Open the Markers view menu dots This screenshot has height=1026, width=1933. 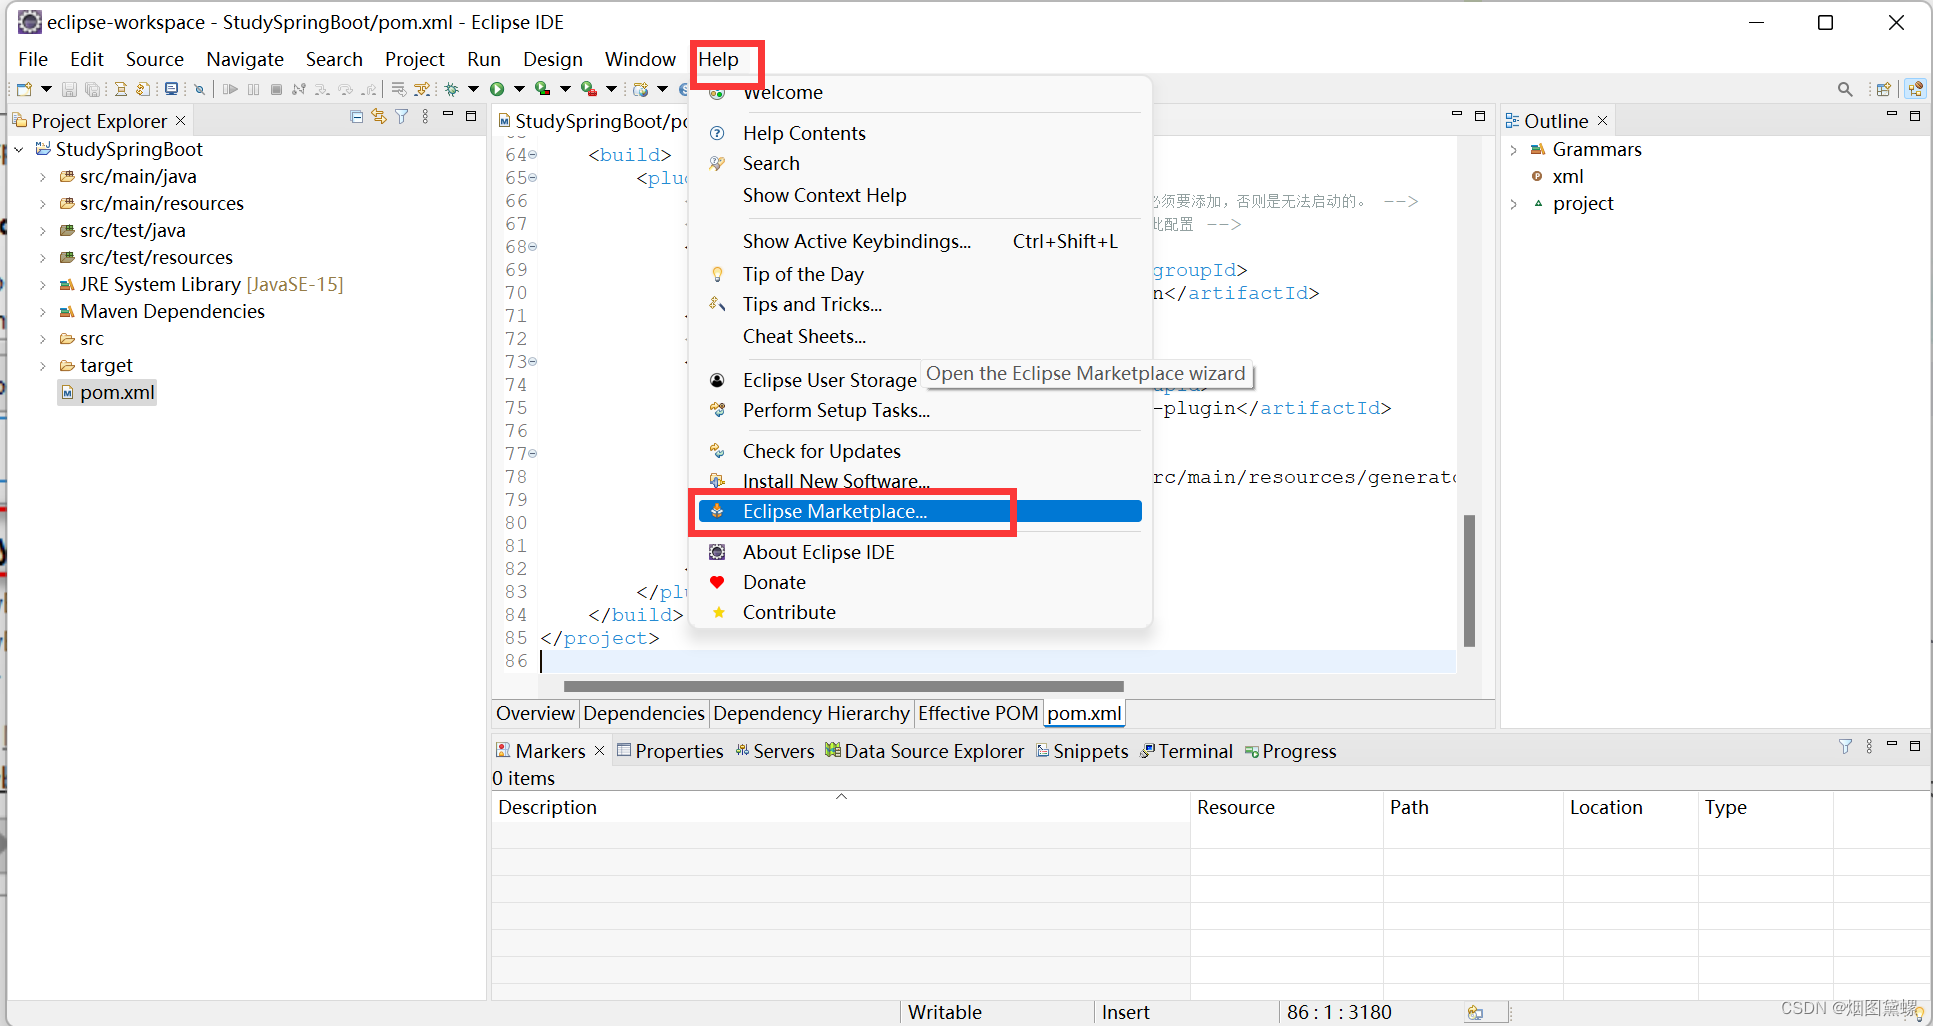point(1868,746)
